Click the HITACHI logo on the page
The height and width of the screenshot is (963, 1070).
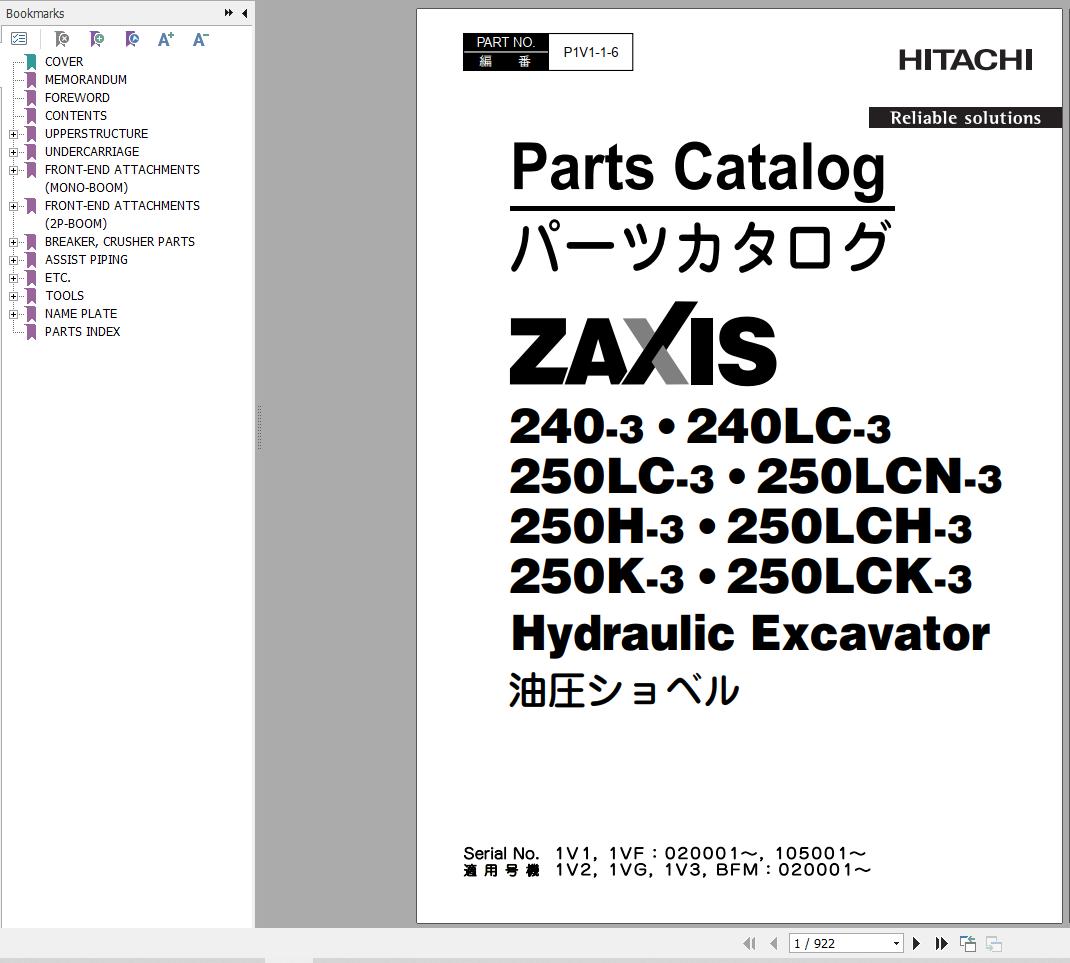click(965, 59)
